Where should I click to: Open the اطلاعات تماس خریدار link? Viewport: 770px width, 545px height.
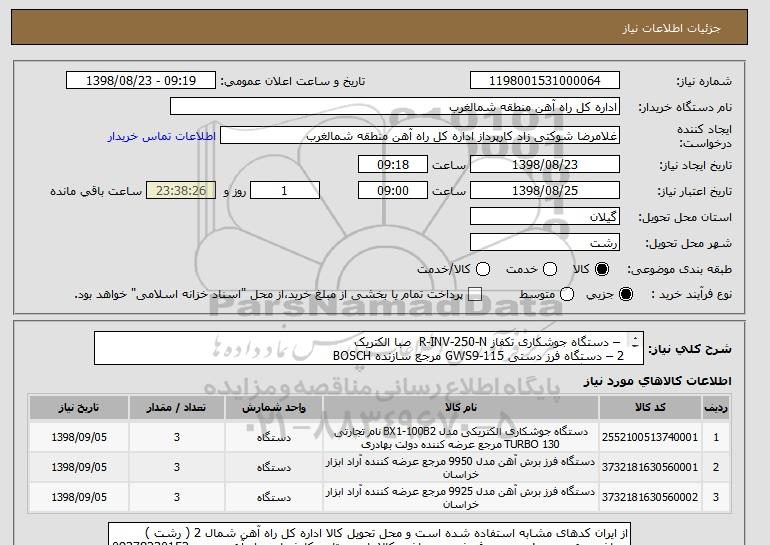tap(162, 136)
